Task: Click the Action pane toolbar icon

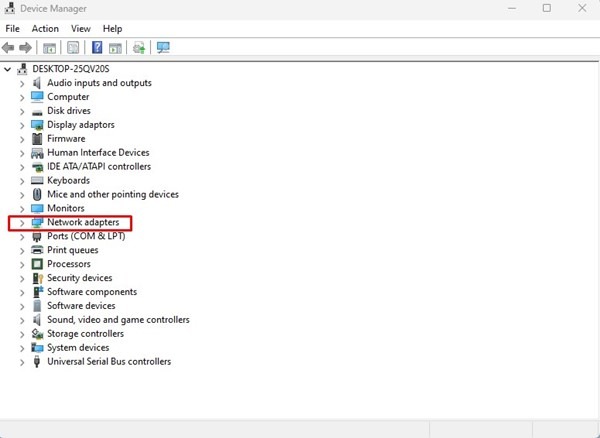Action: pyautogui.click(x=116, y=47)
